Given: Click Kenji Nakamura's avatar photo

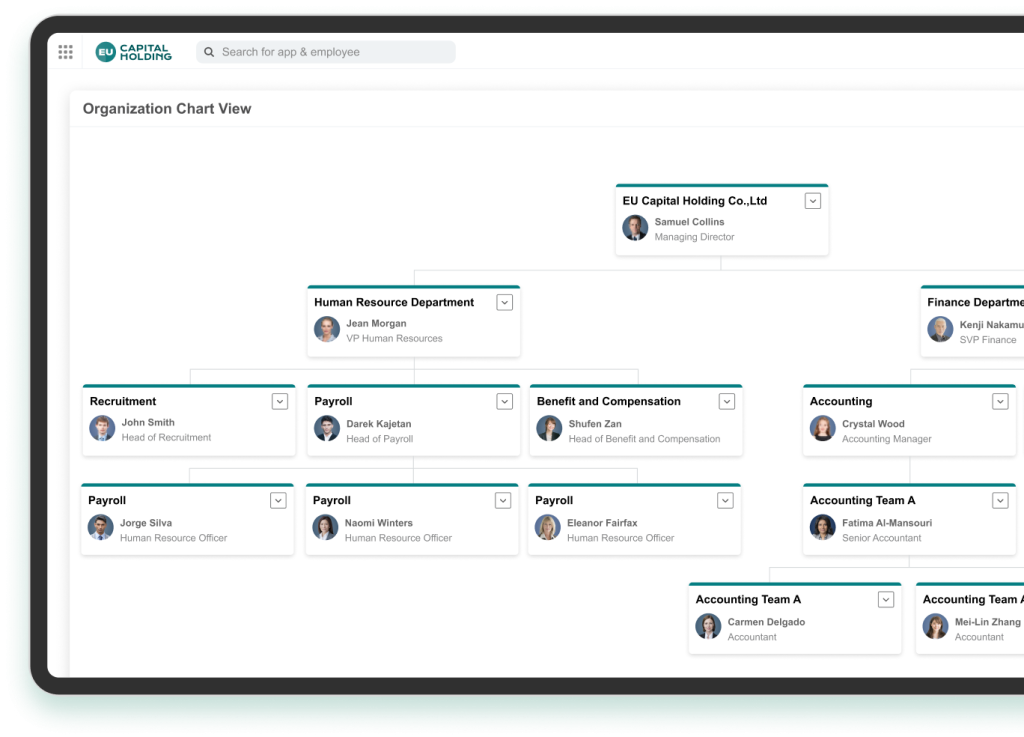Looking at the screenshot, I should coord(940,330).
